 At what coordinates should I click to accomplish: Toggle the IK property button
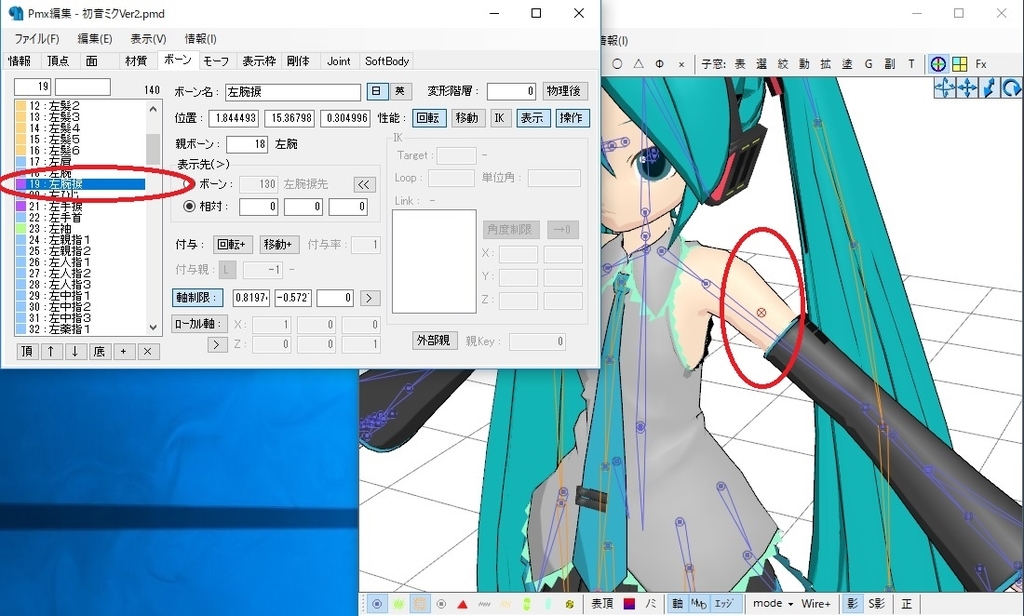tap(499, 118)
